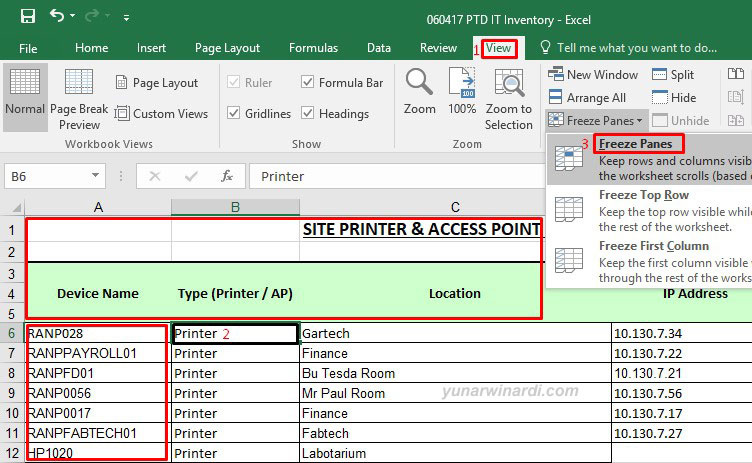Expand the Freeze Panes dropdown button
Screen dimensions: 752x463
click(596, 120)
